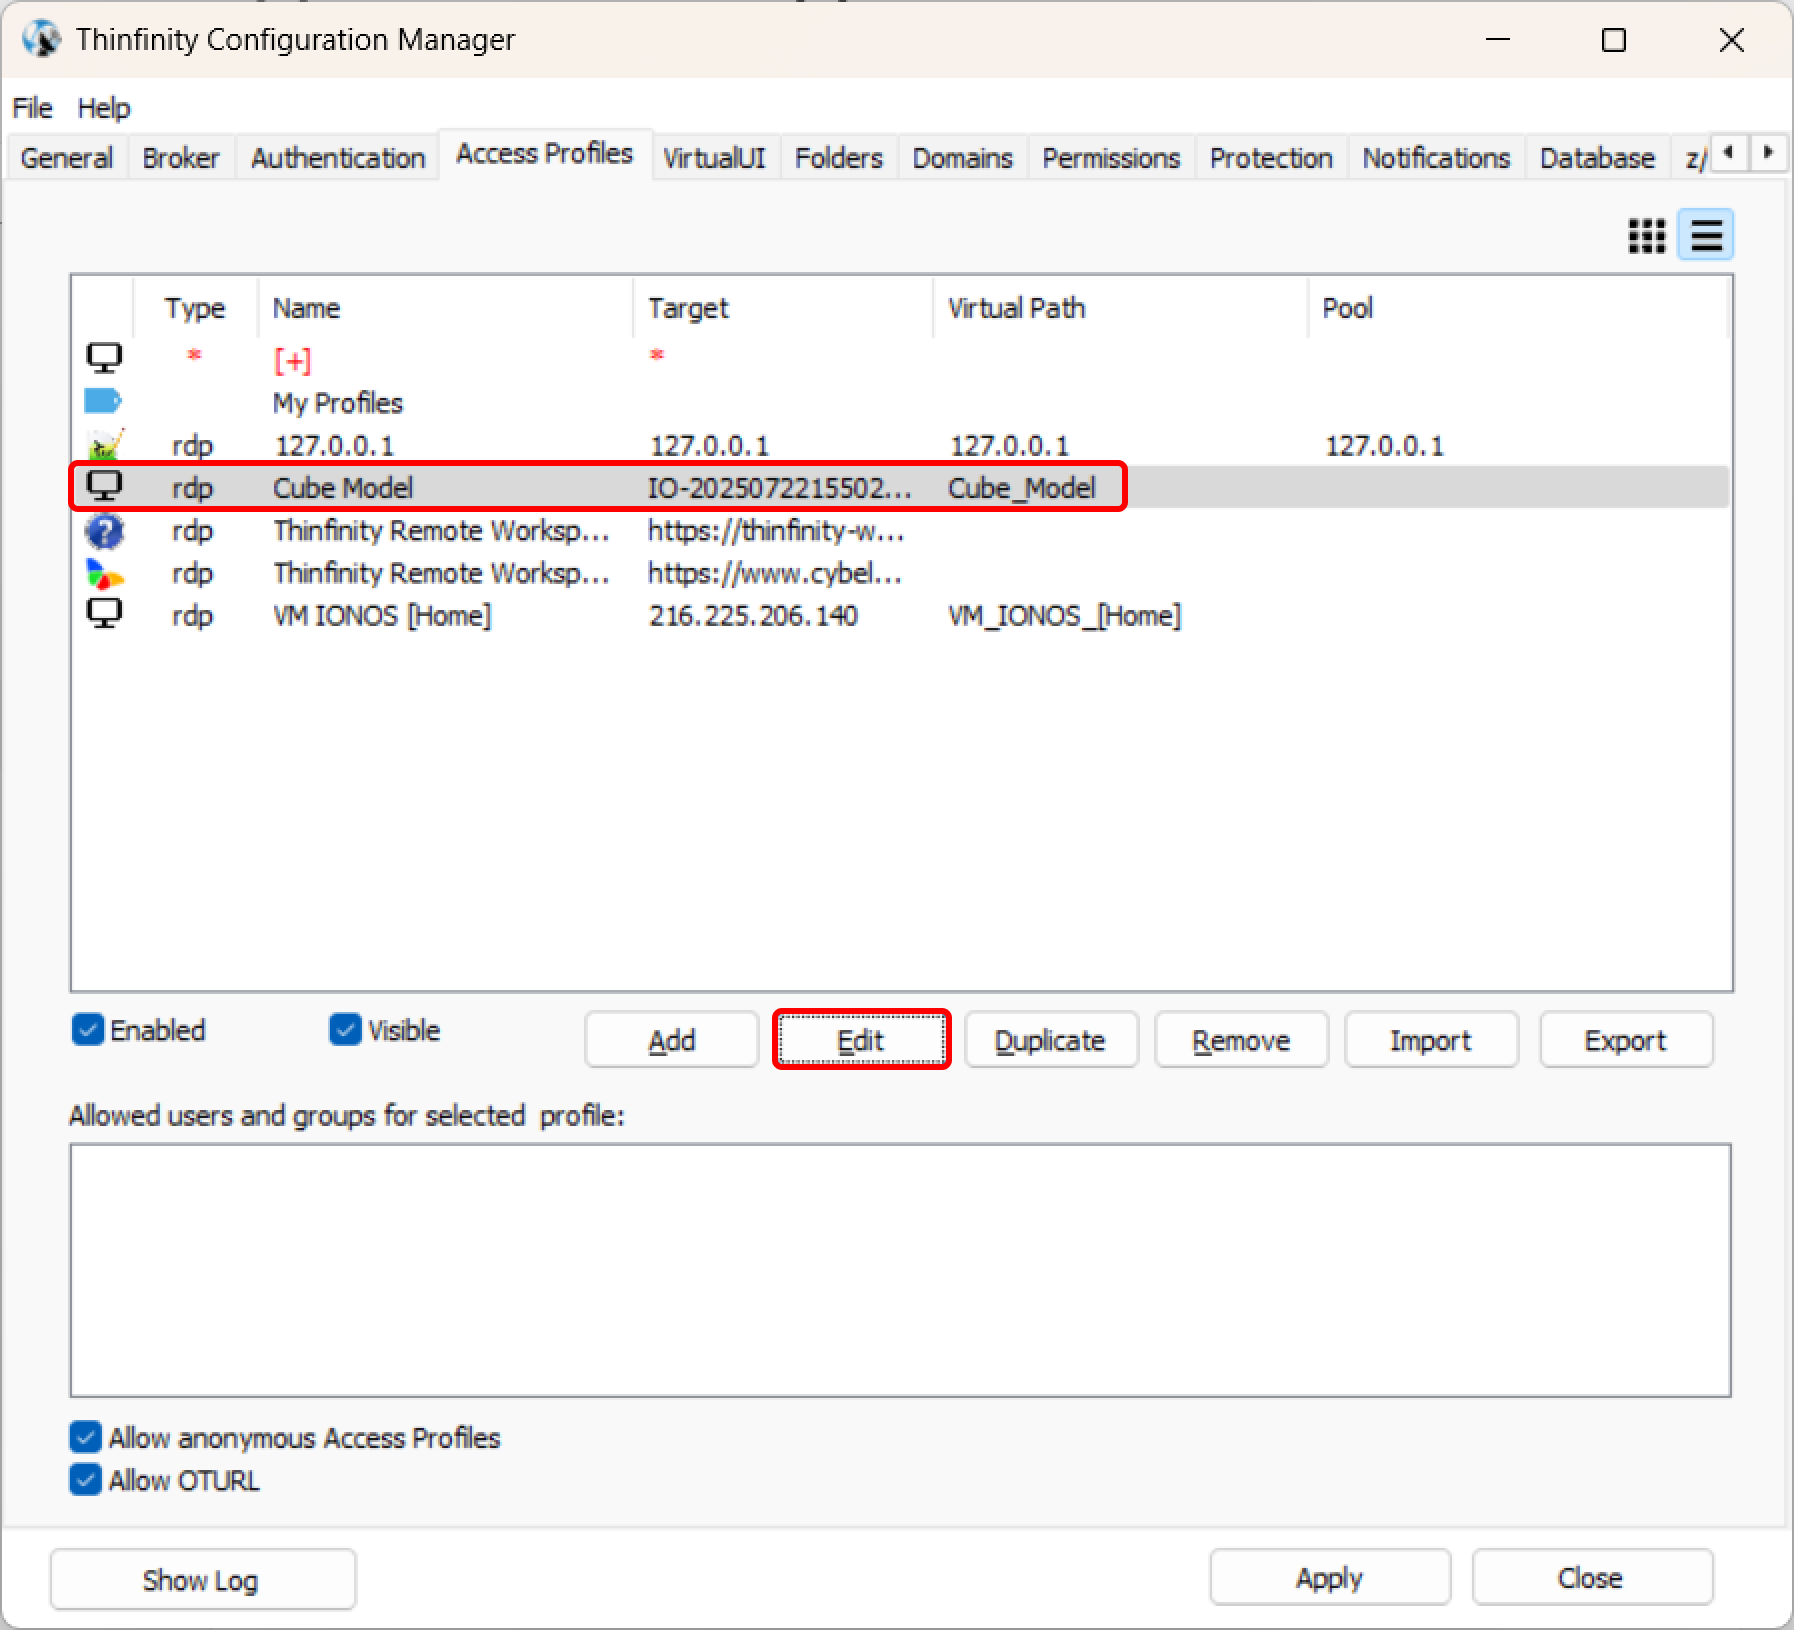Click the IO-2025072215502... target cell
This screenshot has width=1794, height=1630.
point(780,487)
